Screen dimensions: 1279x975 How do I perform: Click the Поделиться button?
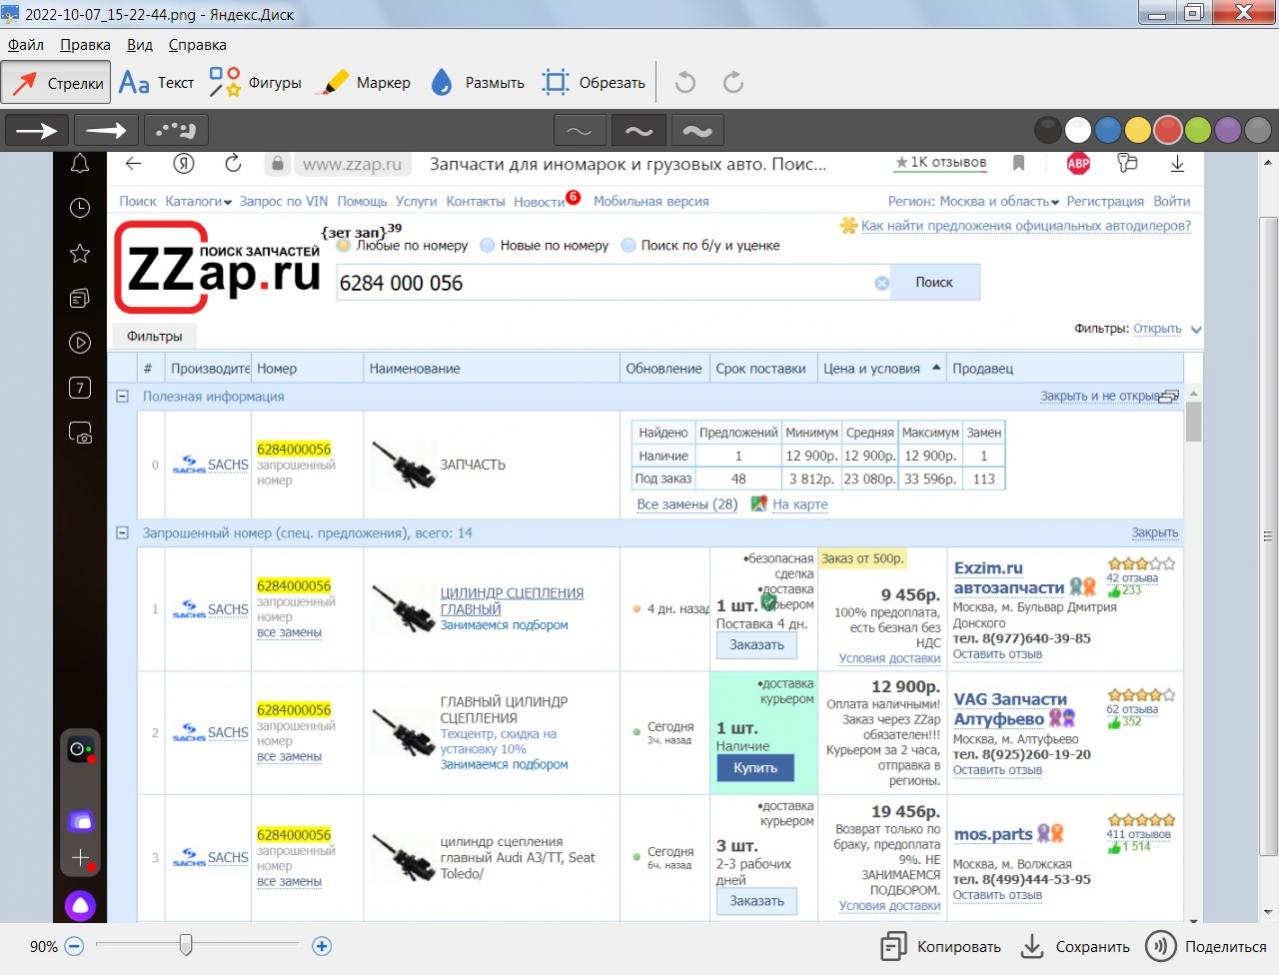click(x=1206, y=946)
